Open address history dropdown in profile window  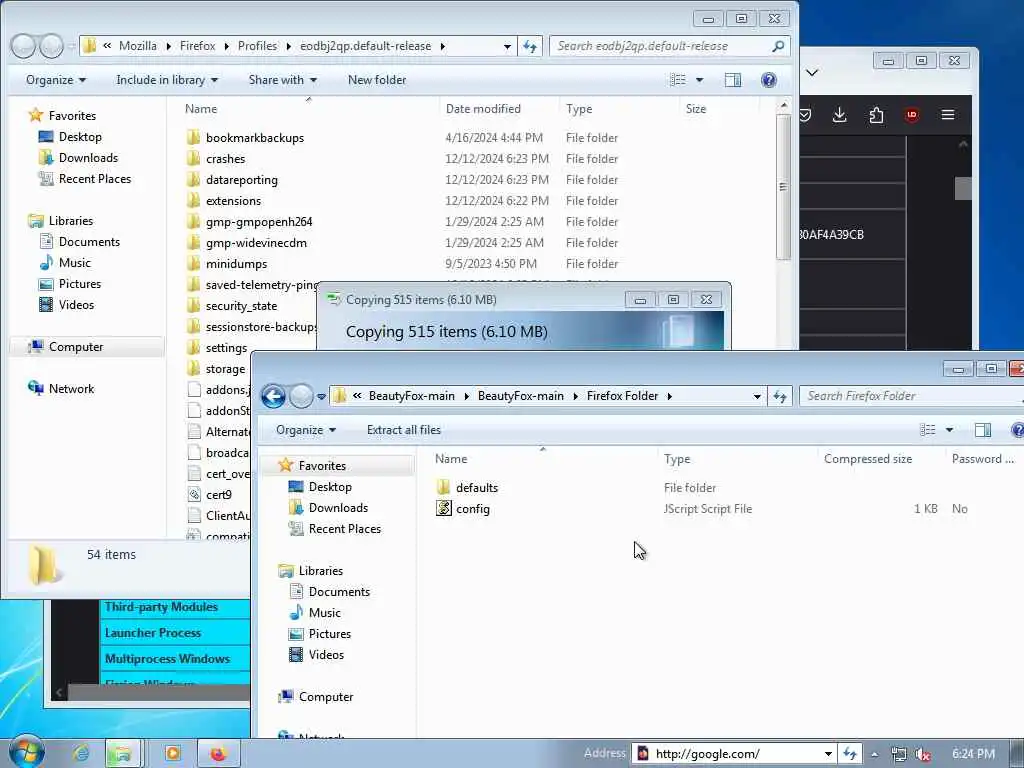[507, 46]
